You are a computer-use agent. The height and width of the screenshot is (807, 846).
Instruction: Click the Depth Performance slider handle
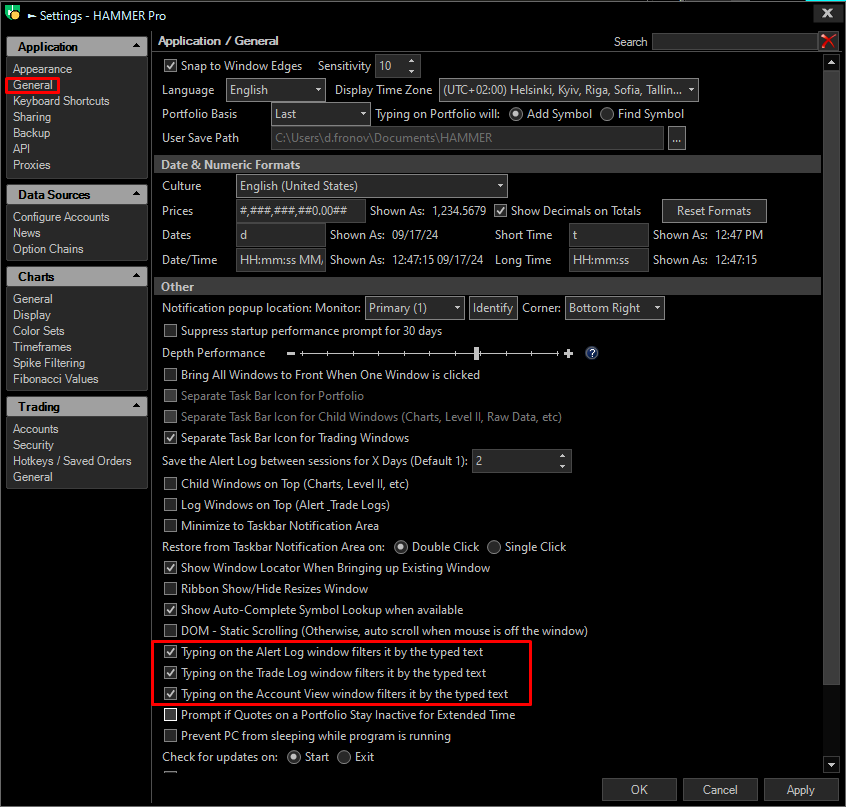pos(476,354)
